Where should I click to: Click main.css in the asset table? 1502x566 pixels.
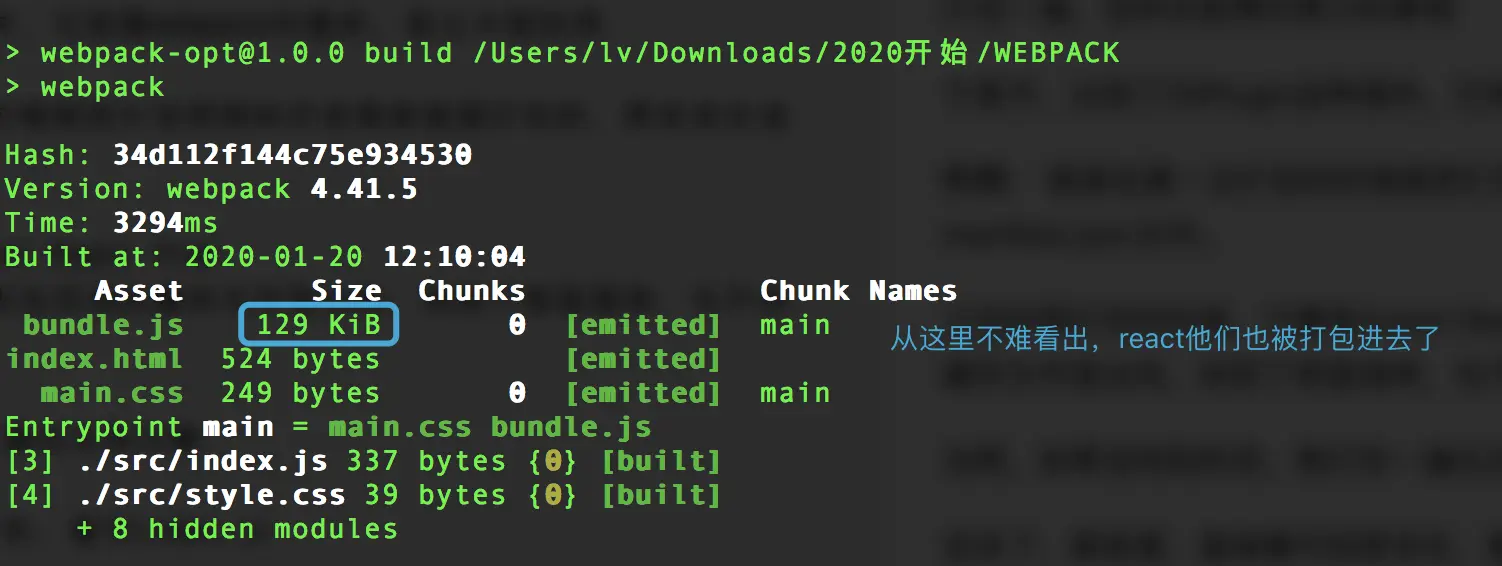[x=112, y=393]
